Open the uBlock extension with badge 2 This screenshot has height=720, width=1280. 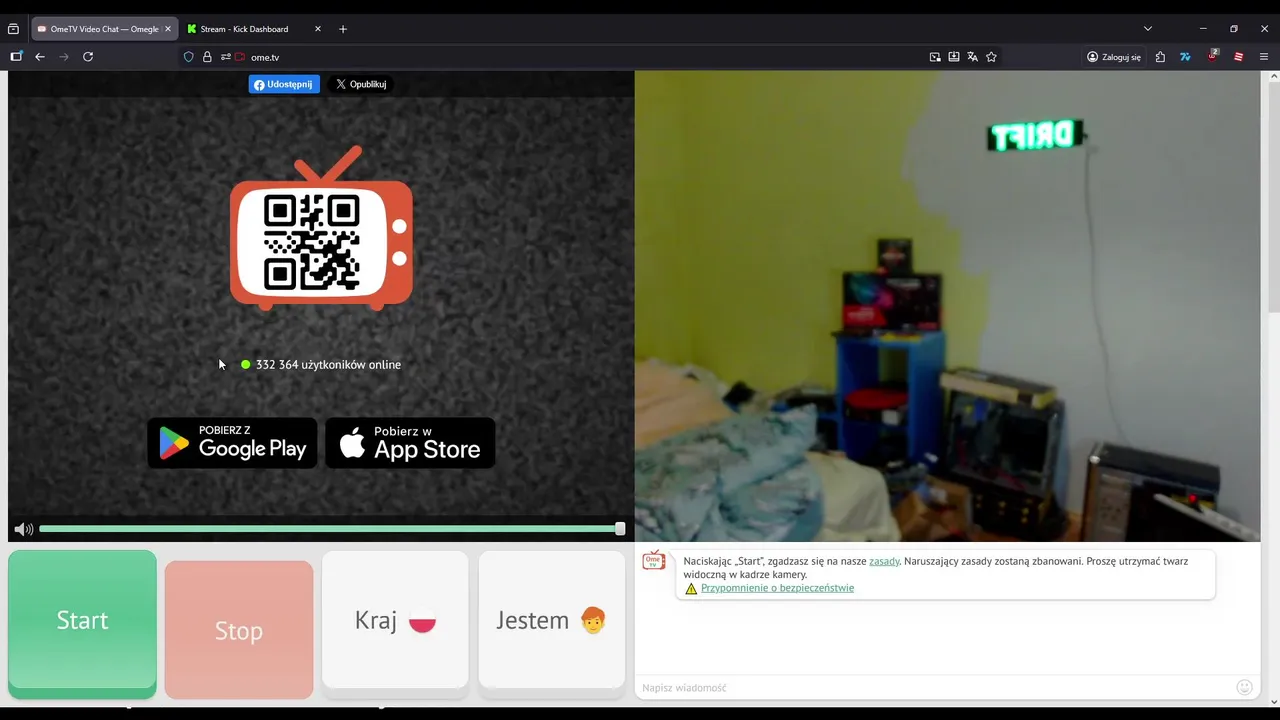pyautogui.click(x=1212, y=56)
